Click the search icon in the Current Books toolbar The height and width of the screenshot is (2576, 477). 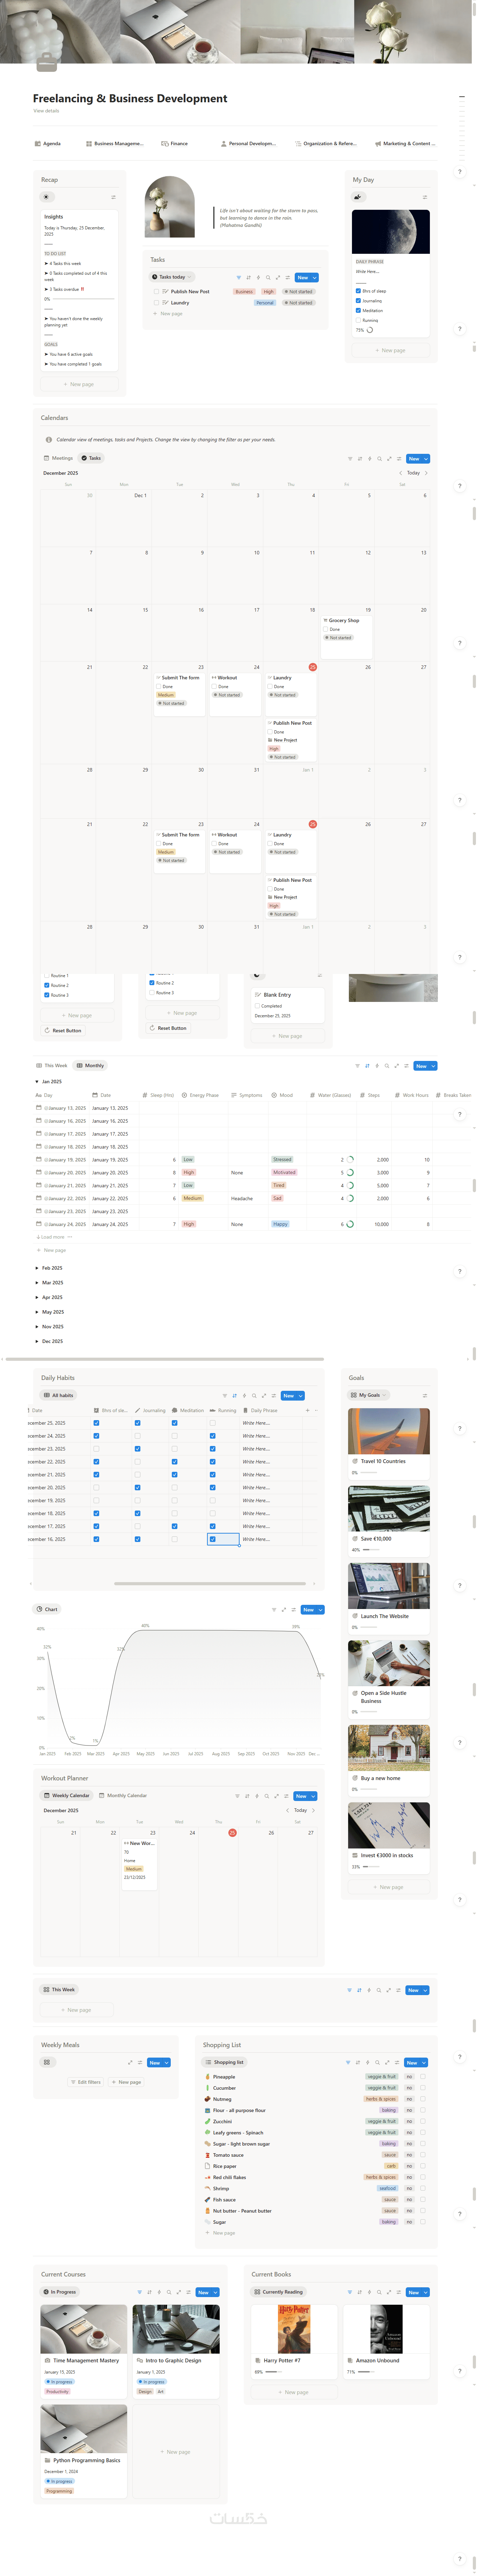(x=379, y=2292)
